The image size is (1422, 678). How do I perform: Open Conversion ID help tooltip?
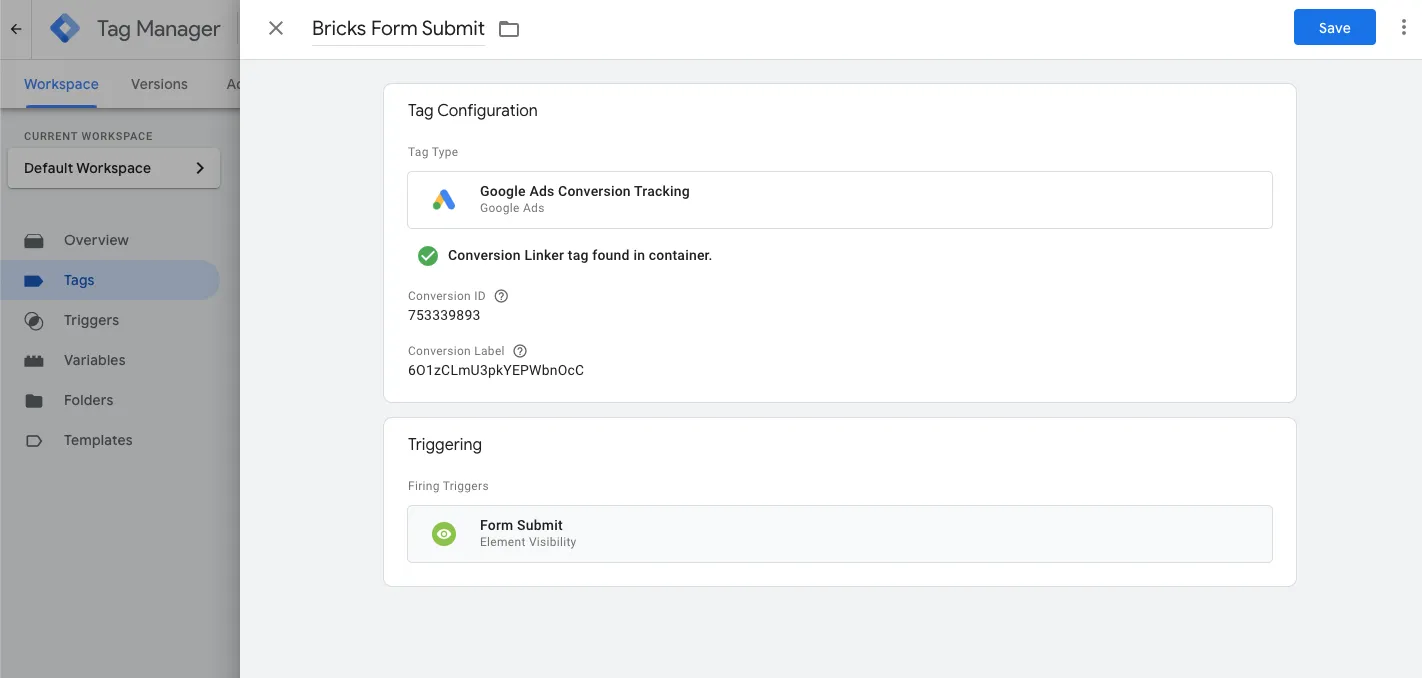pyautogui.click(x=501, y=295)
